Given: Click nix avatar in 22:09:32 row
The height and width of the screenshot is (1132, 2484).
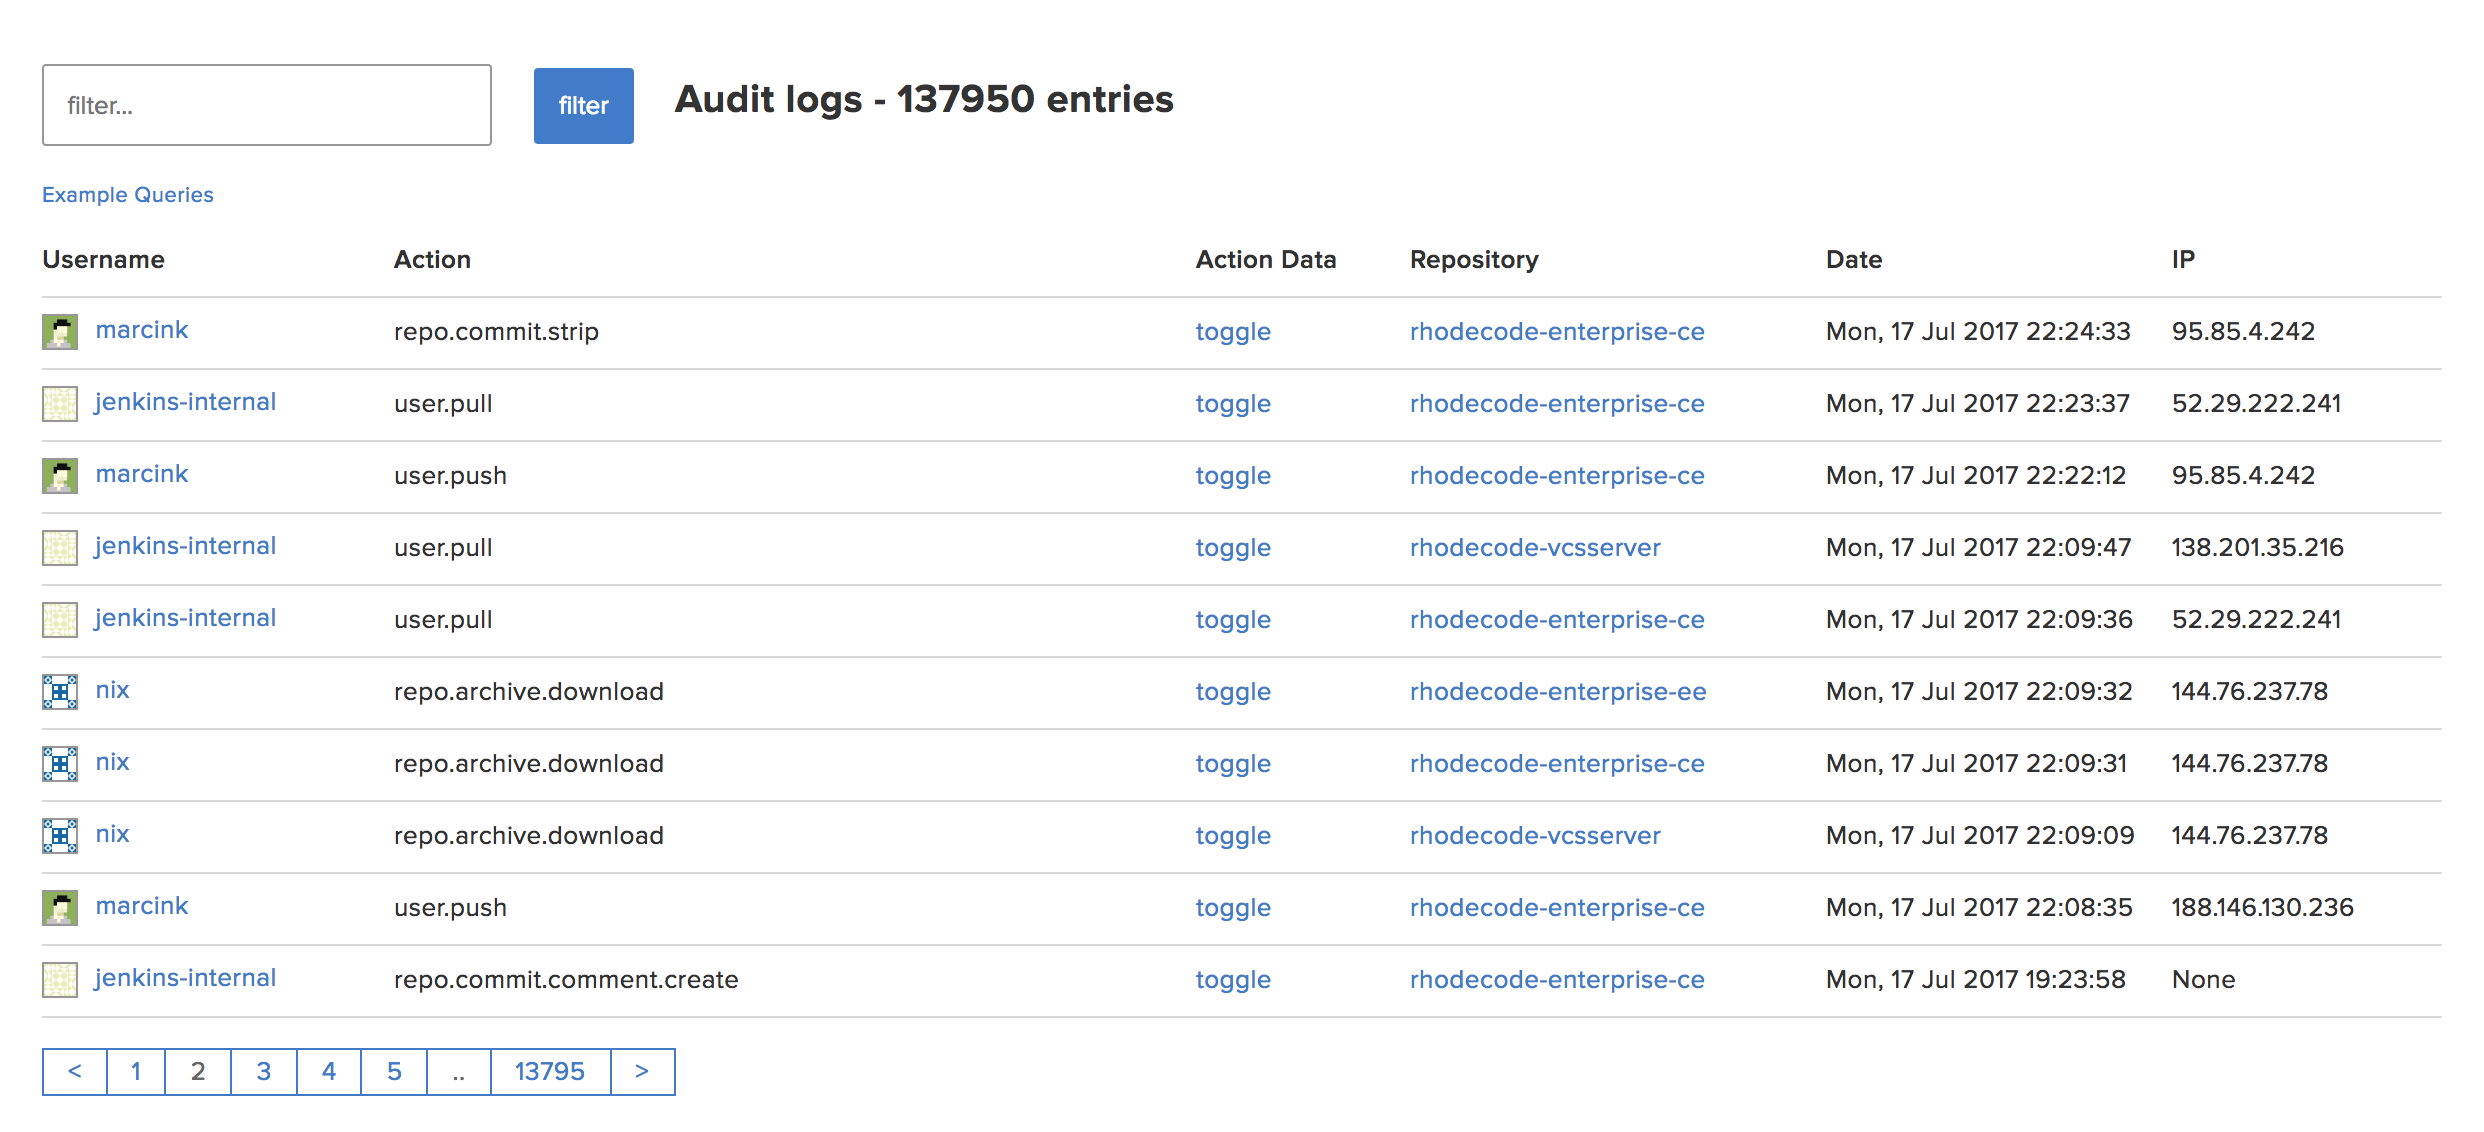Looking at the screenshot, I should 60,692.
